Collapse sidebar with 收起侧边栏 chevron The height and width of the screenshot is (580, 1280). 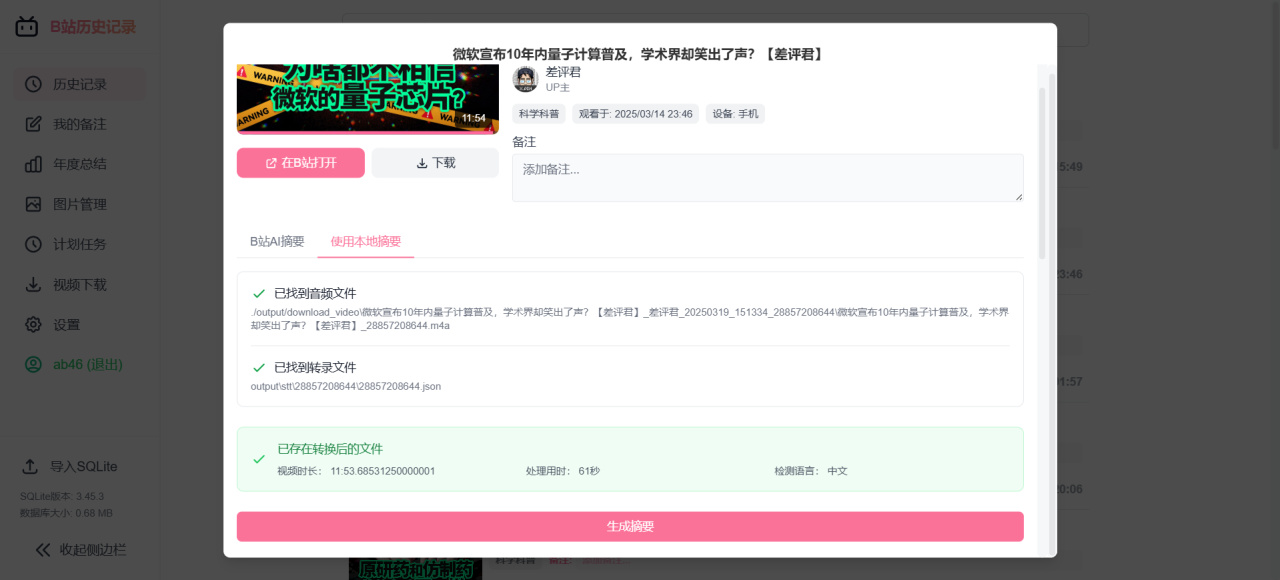point(43,549)
